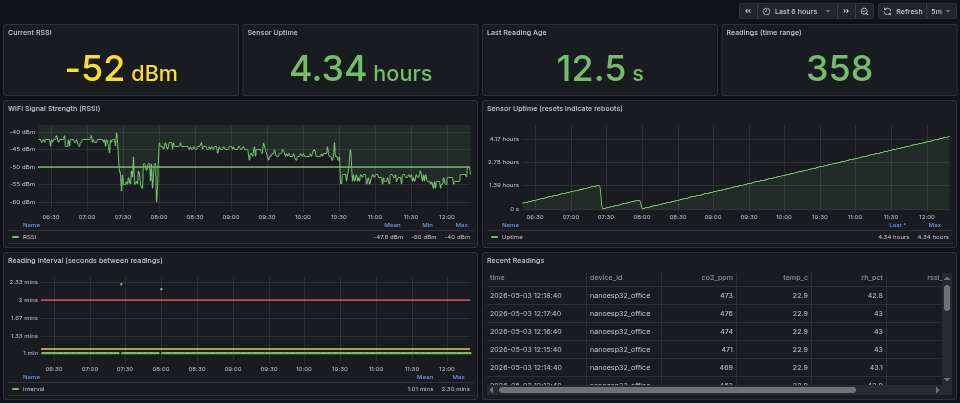Open the Last 6 hours time picker
Screen dimensions: 960x403
[797, 11]
